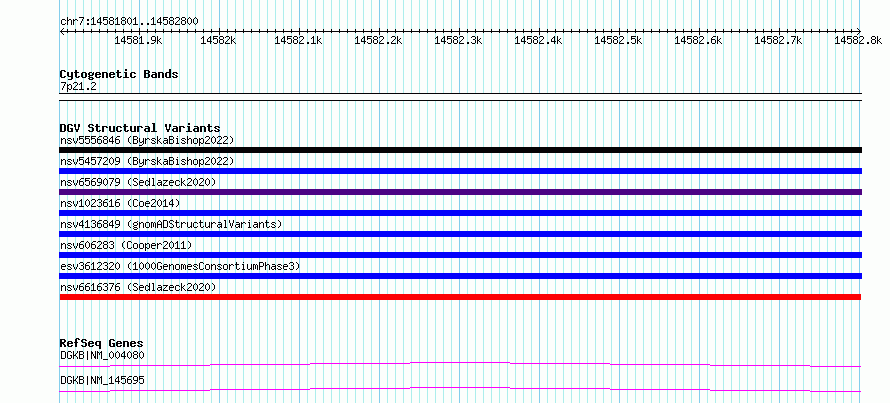Click the chr7:14581801..14582800 region label

[x=129, y=22]
